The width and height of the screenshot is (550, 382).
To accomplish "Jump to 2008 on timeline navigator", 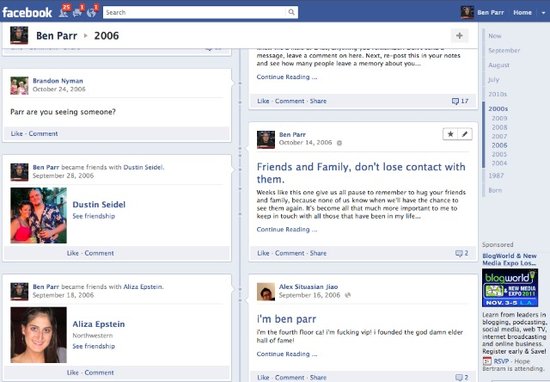I will coord(499,127).
